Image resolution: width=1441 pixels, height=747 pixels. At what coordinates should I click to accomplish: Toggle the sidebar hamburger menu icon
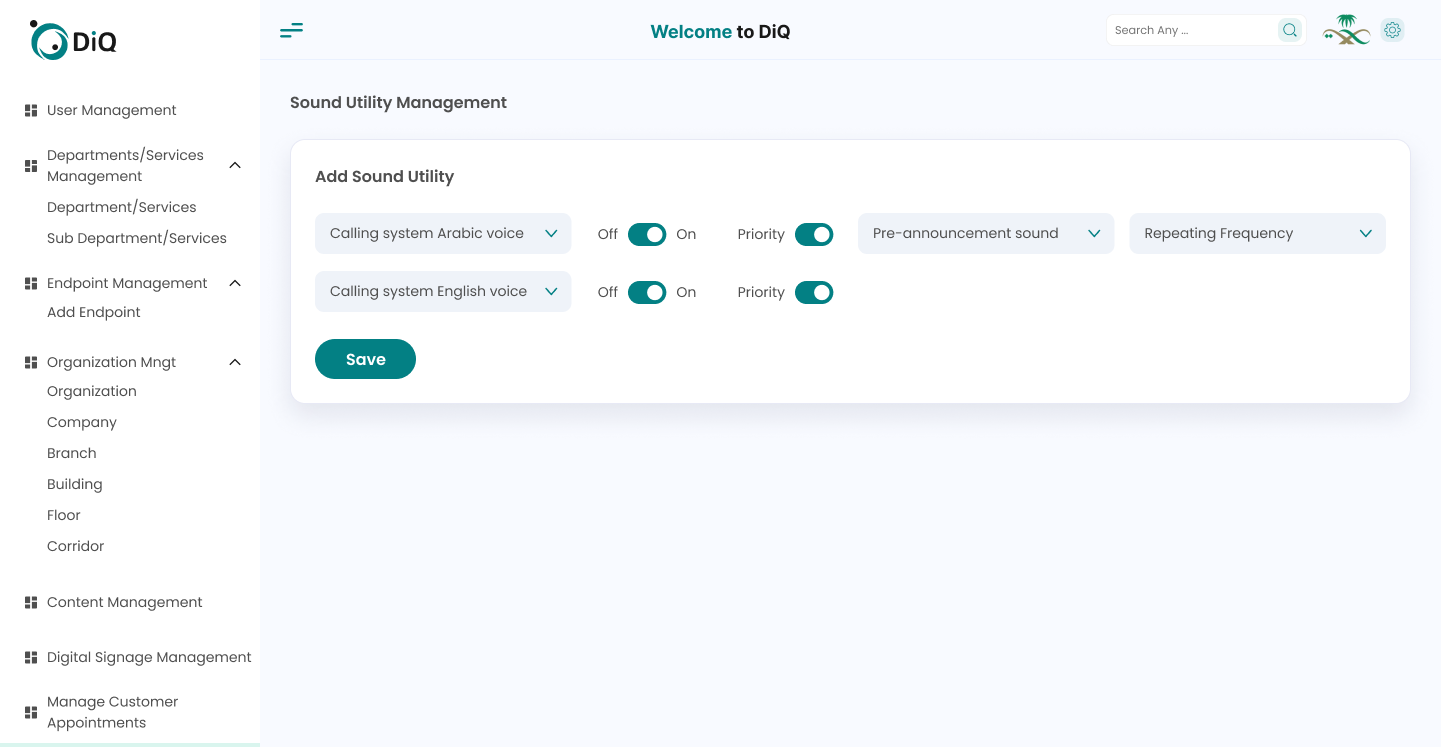pos(291,30)
